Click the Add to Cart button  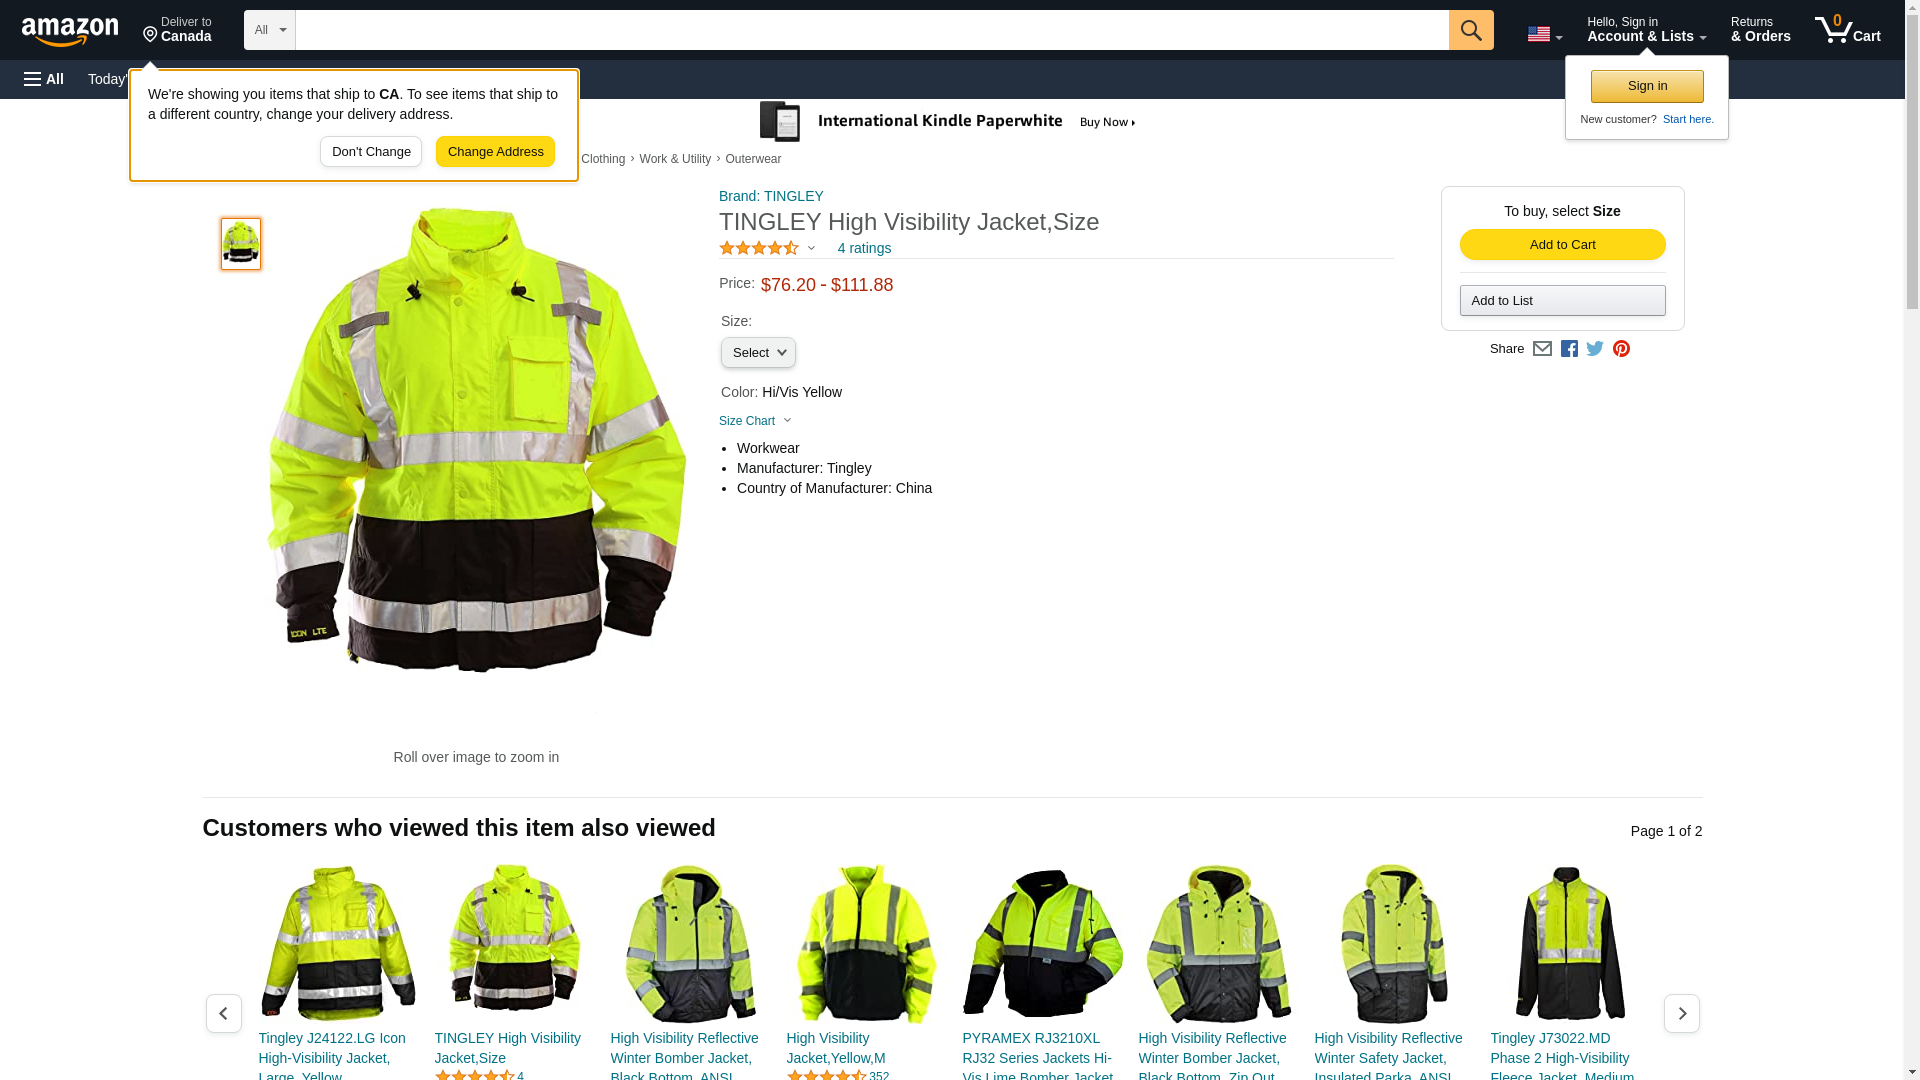coord(1562,245)
